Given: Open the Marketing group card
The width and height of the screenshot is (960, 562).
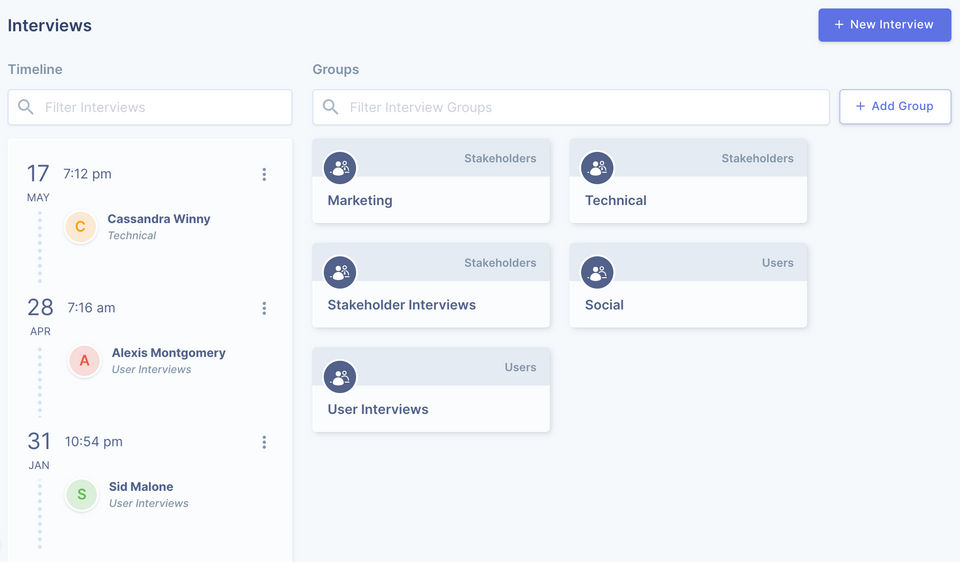Looking at the screenshot, I should point(431,201).
